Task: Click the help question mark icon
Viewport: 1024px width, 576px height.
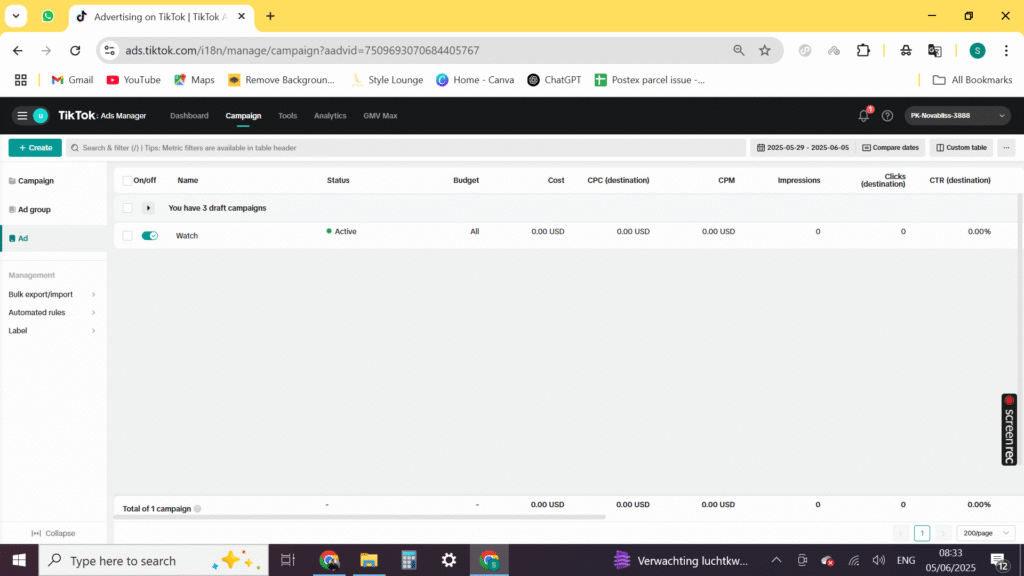Action: [x=887, y=116]
